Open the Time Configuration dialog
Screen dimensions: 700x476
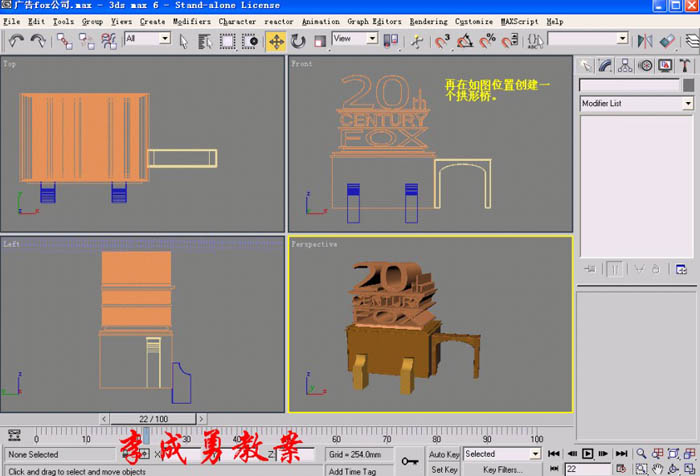tap(621, 468)
